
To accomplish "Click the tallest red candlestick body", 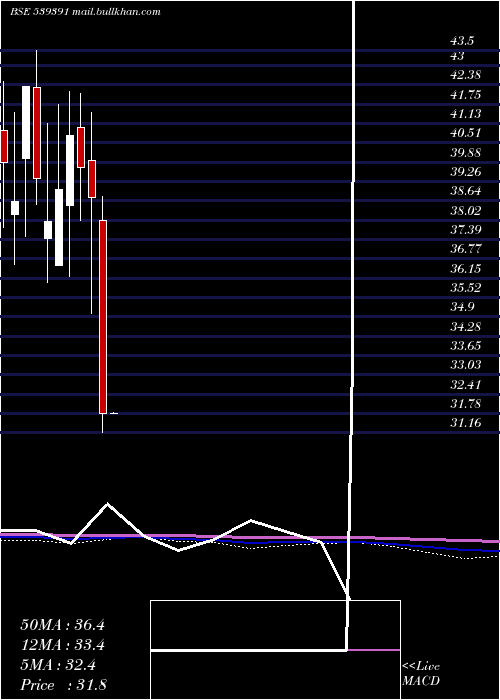I will point(103,317).
